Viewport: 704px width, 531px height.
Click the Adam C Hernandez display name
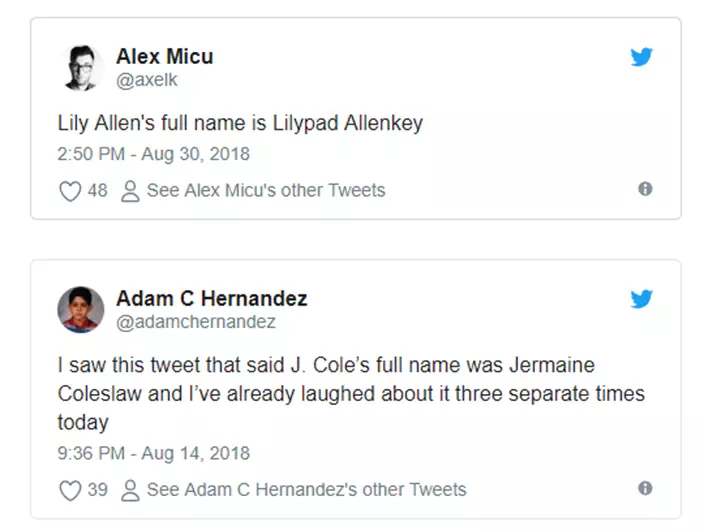click(x=212, y=298)
